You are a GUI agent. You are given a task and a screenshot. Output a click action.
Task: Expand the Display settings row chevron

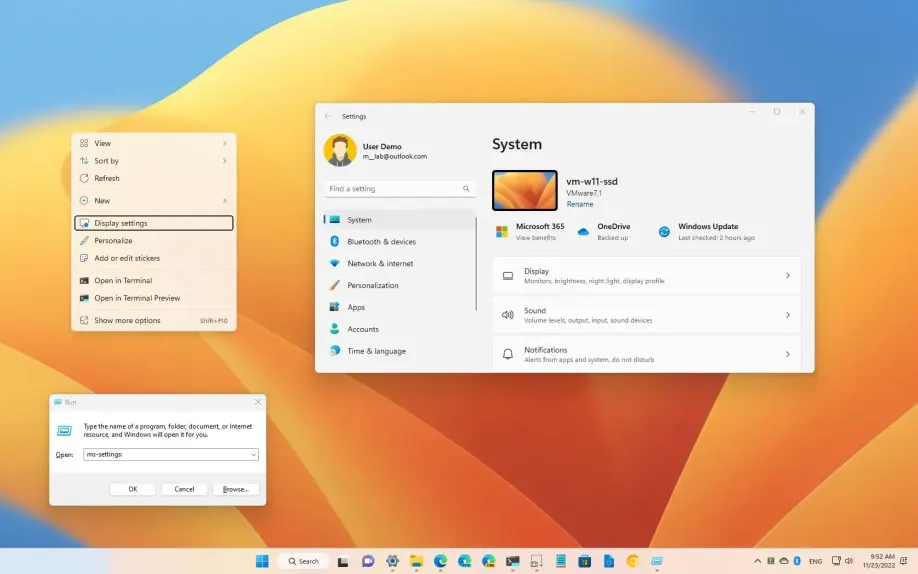[788, 276]
